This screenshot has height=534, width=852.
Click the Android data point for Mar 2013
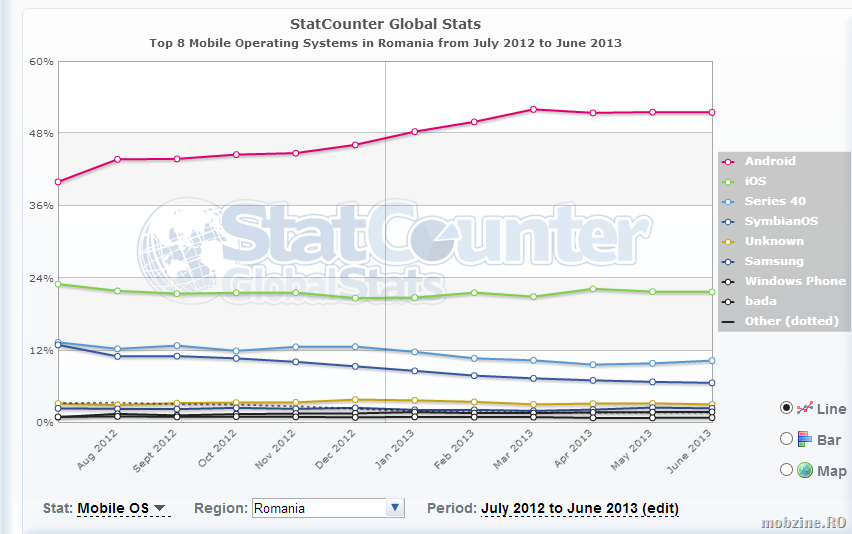[x=534, y=109]
